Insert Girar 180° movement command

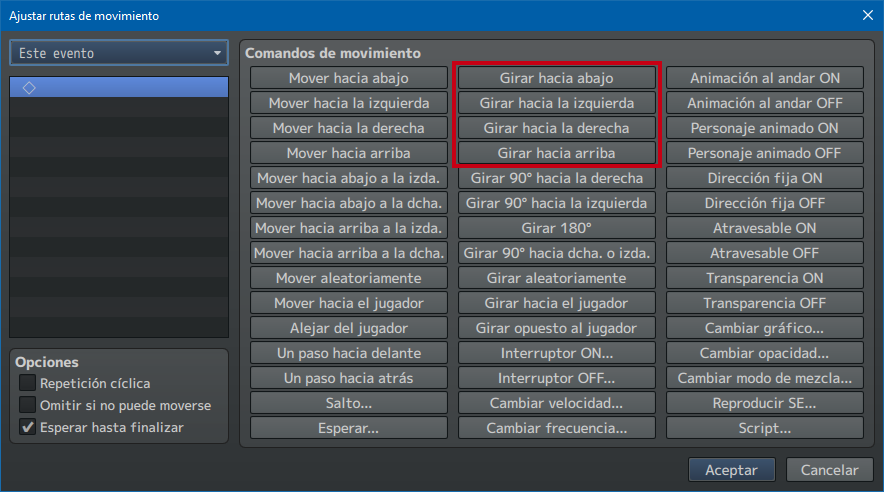click(556, 228)
